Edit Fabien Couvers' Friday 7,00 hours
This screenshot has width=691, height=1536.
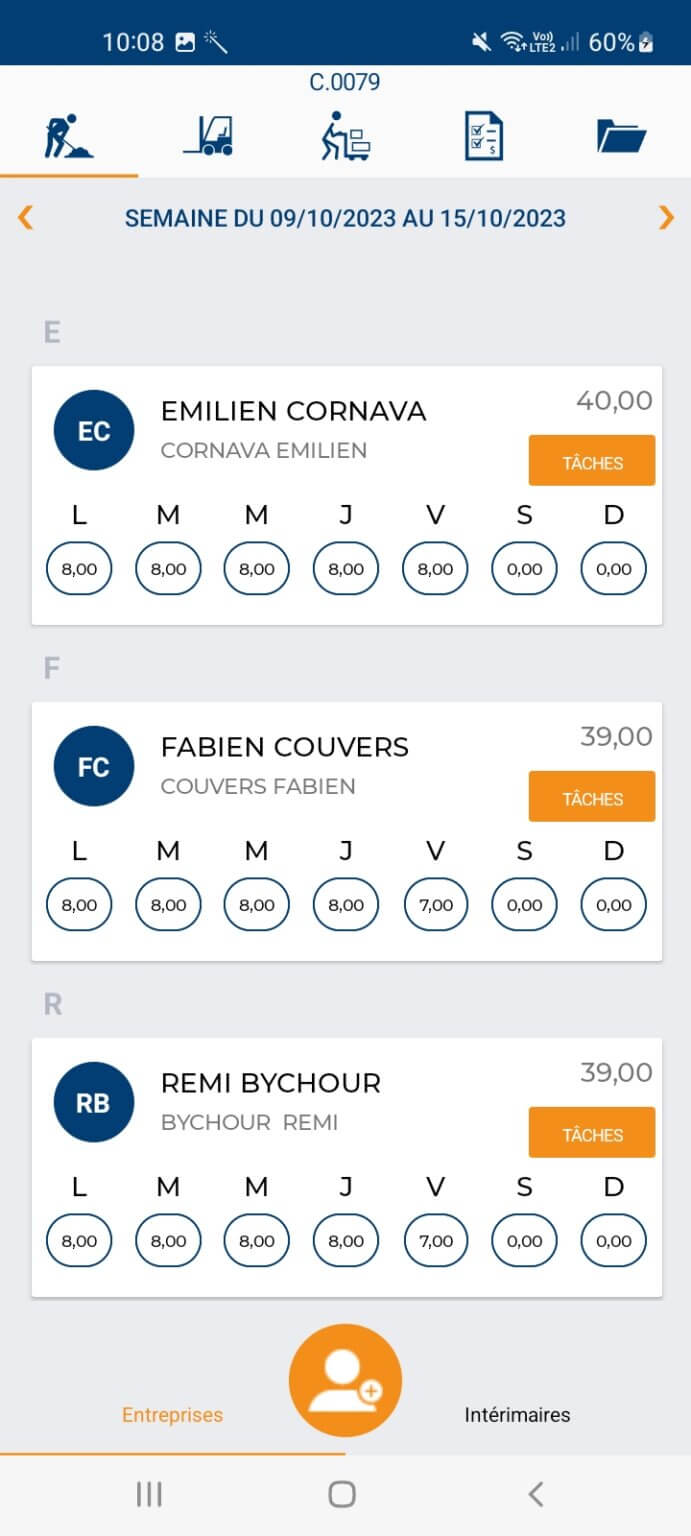point(435,905)
